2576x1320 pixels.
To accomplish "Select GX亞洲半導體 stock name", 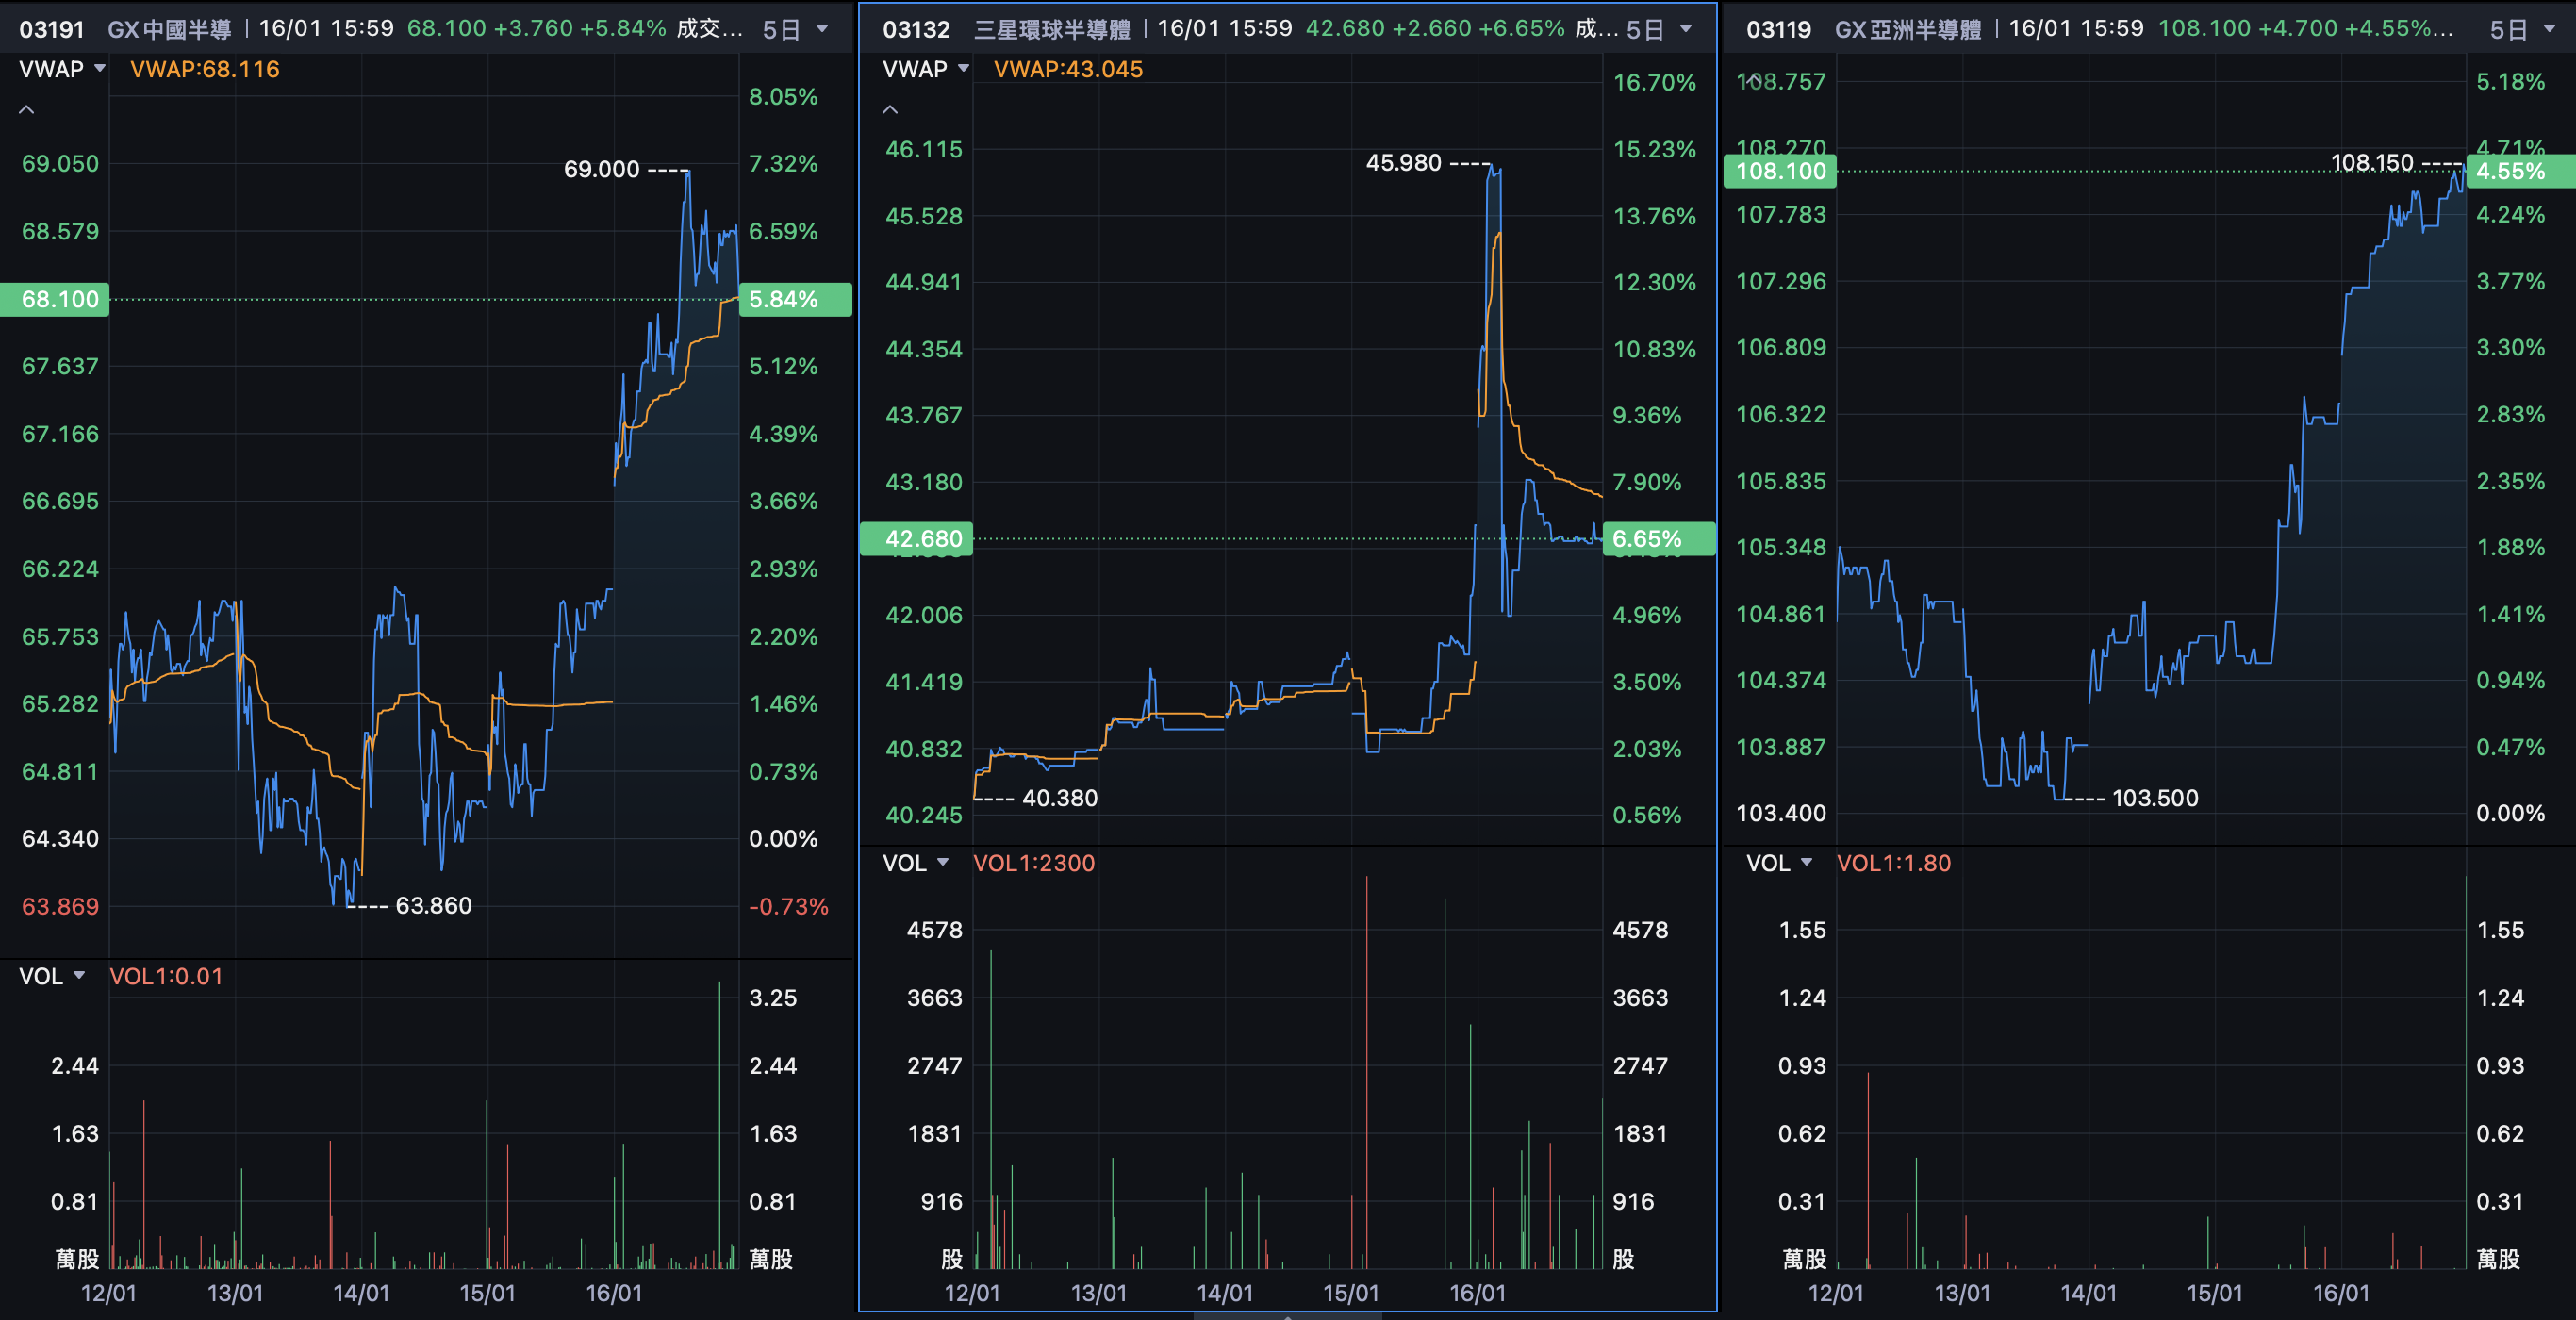I will point(1907,29).
